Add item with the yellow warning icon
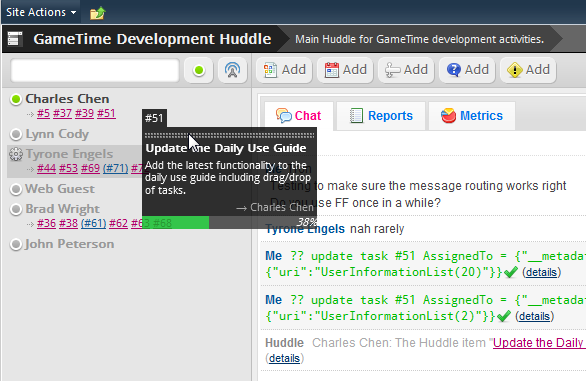This screenshot has width=586, height=381. point(528,70)
